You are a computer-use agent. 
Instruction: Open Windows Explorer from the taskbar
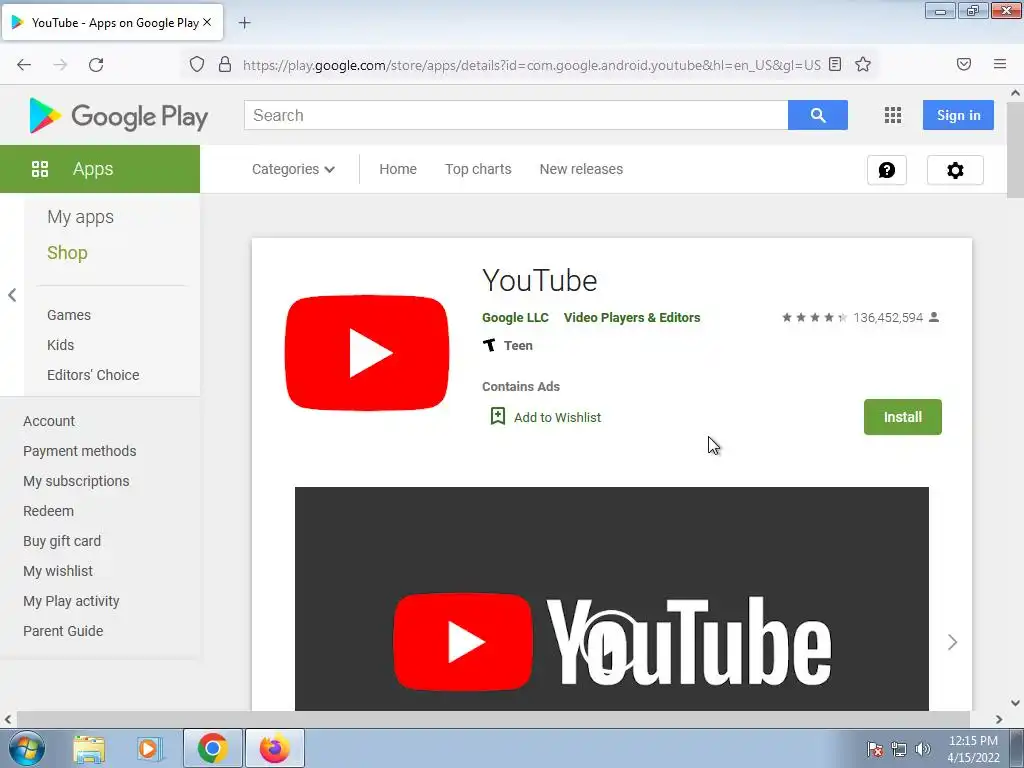[89, 749]
